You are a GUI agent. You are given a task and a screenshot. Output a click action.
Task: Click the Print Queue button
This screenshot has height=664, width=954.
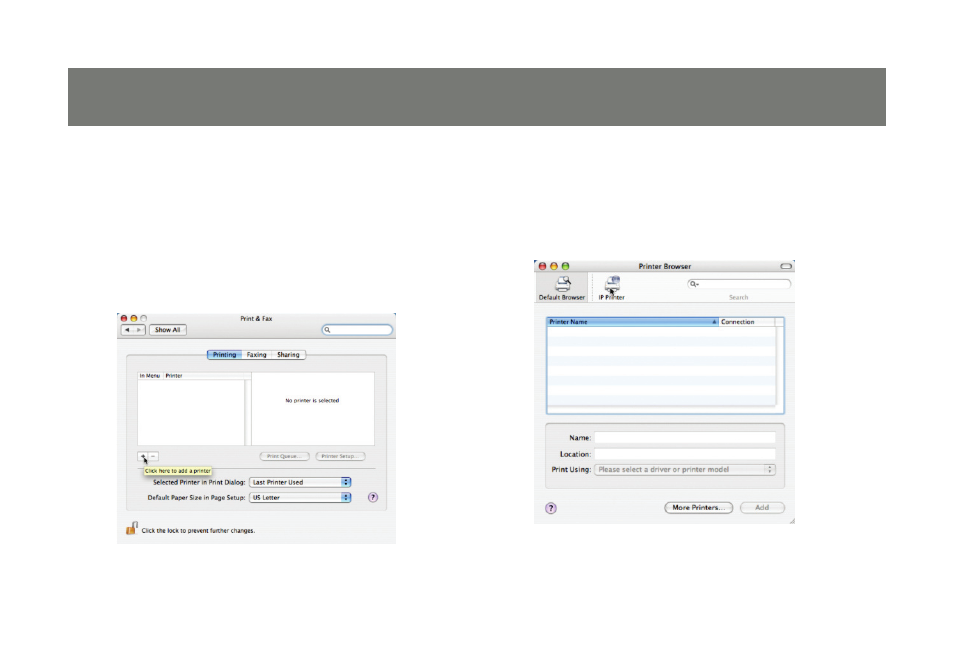[284, 456]
